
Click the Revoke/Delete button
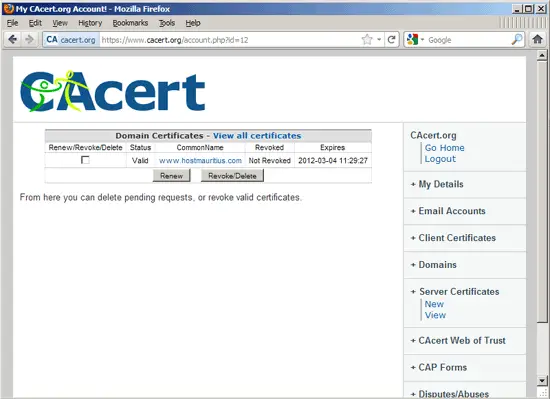[232, 176]
